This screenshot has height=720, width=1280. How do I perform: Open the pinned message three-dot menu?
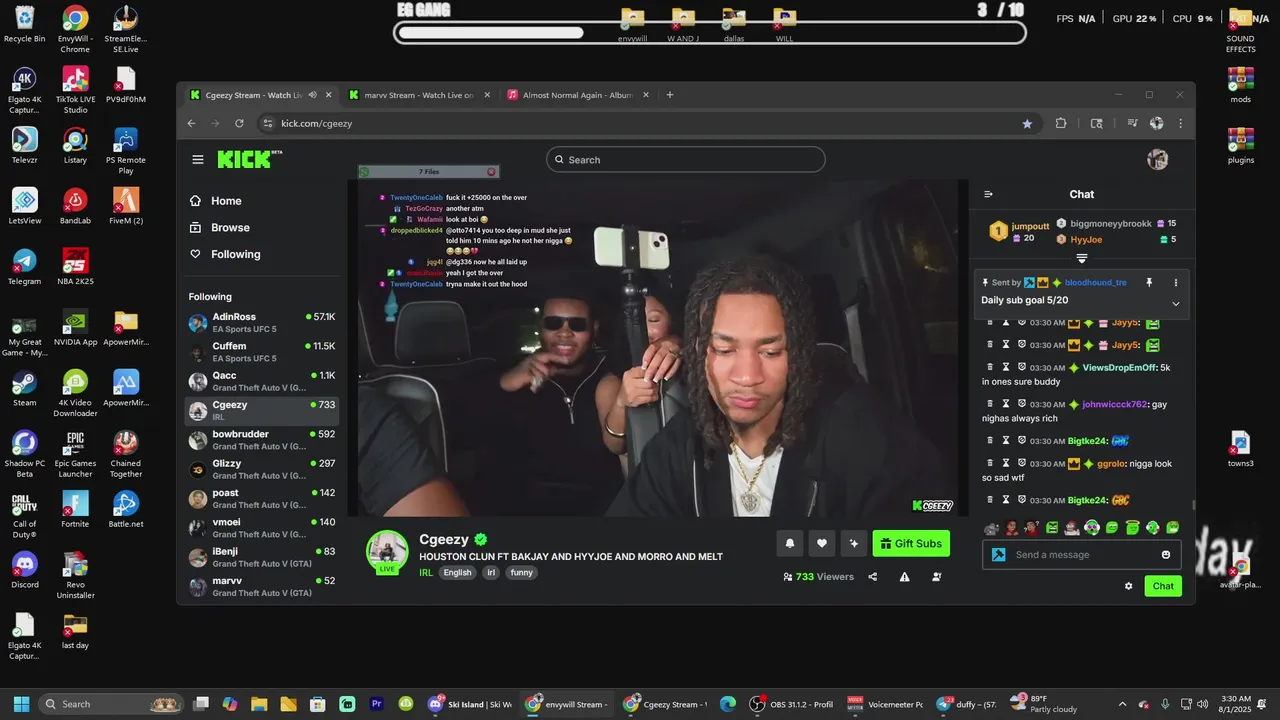1175,283
